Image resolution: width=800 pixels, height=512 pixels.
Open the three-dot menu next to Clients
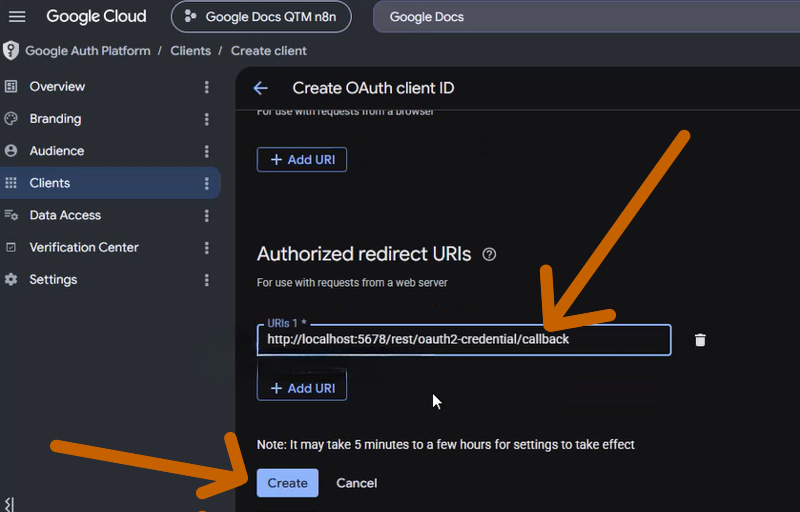pyautogui.click(x=207, y=183)
